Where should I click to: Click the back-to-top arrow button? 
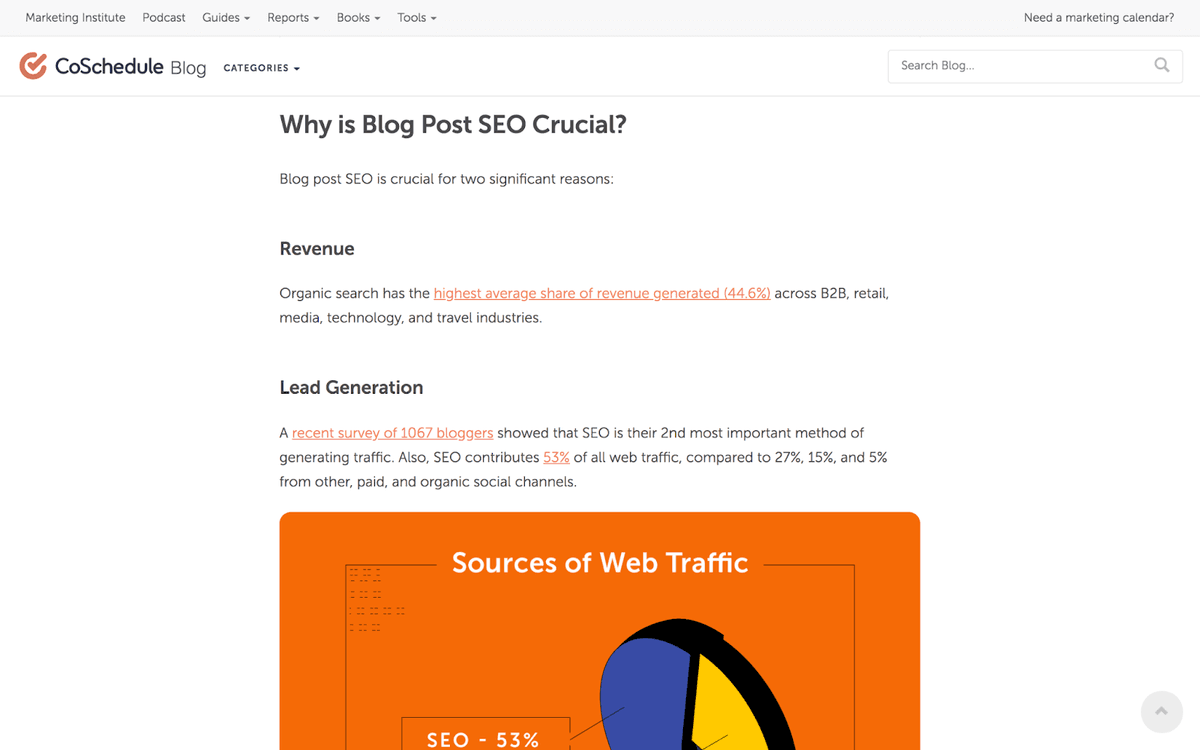[x=1161, y=711]
